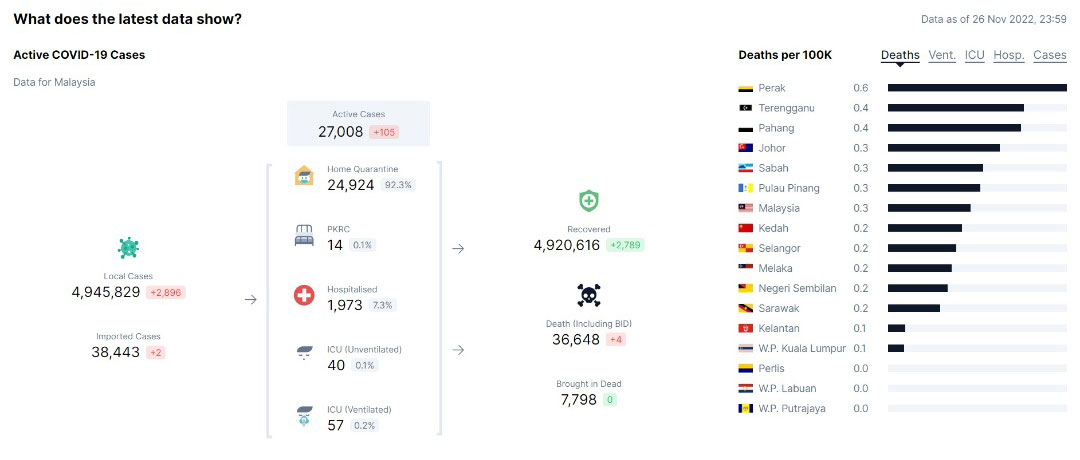Switch to the Vent. tab

(x=942, y=55)
